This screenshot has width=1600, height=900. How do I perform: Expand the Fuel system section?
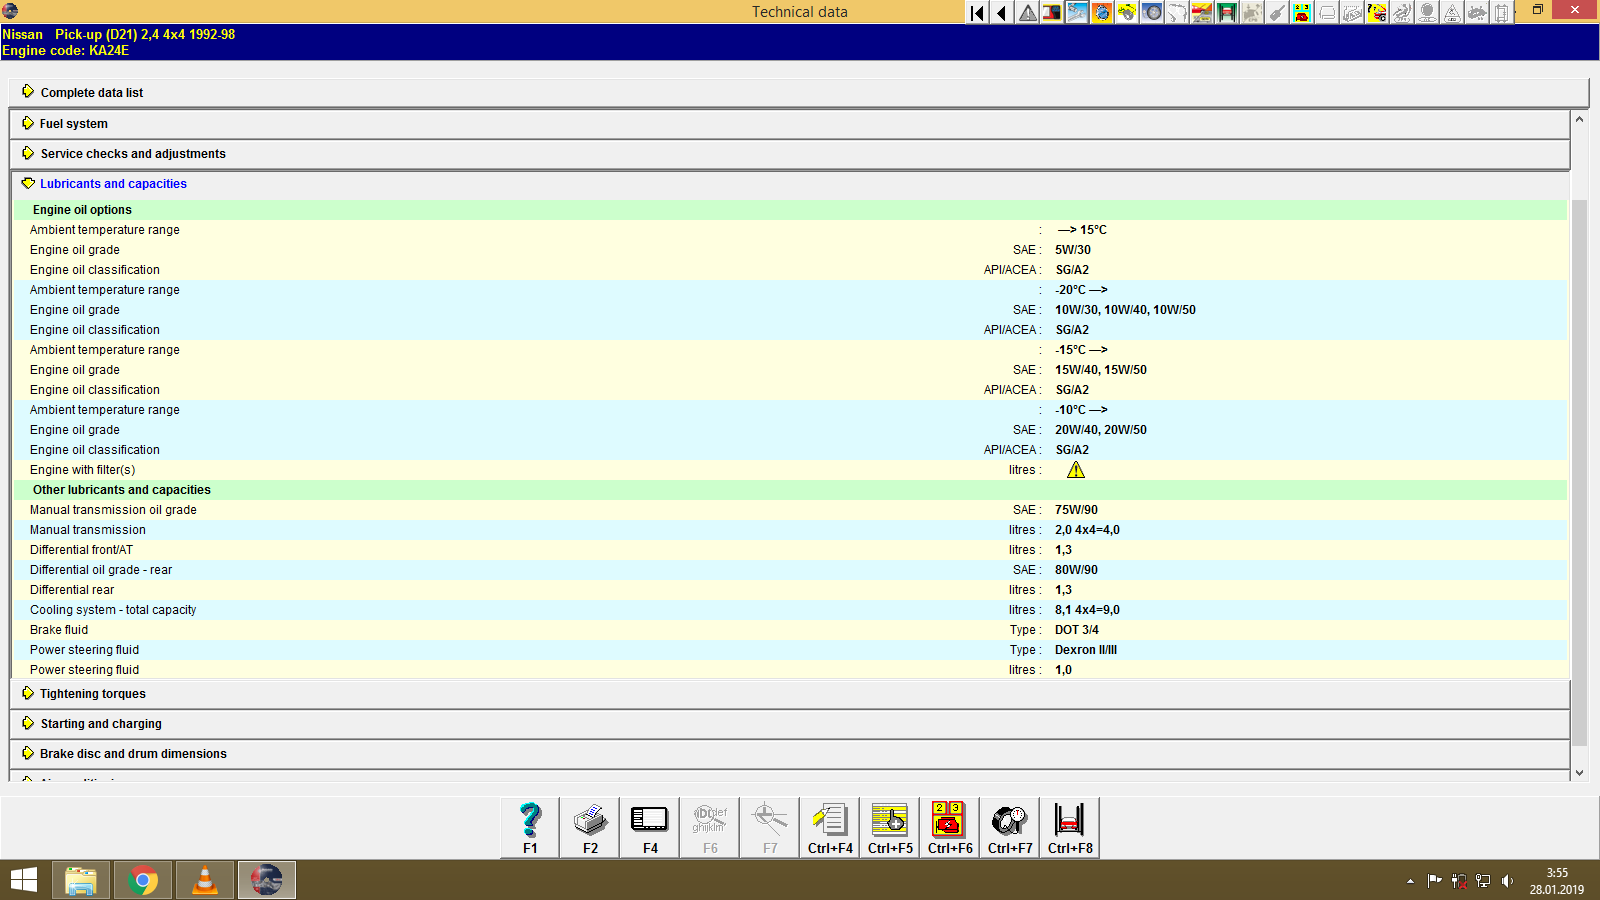[72, 123]
